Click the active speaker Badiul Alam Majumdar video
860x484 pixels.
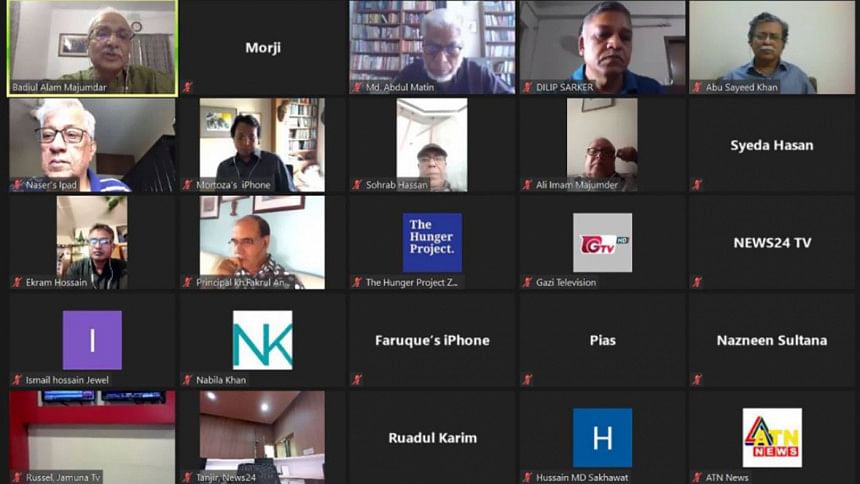click(x=92, y=48)
